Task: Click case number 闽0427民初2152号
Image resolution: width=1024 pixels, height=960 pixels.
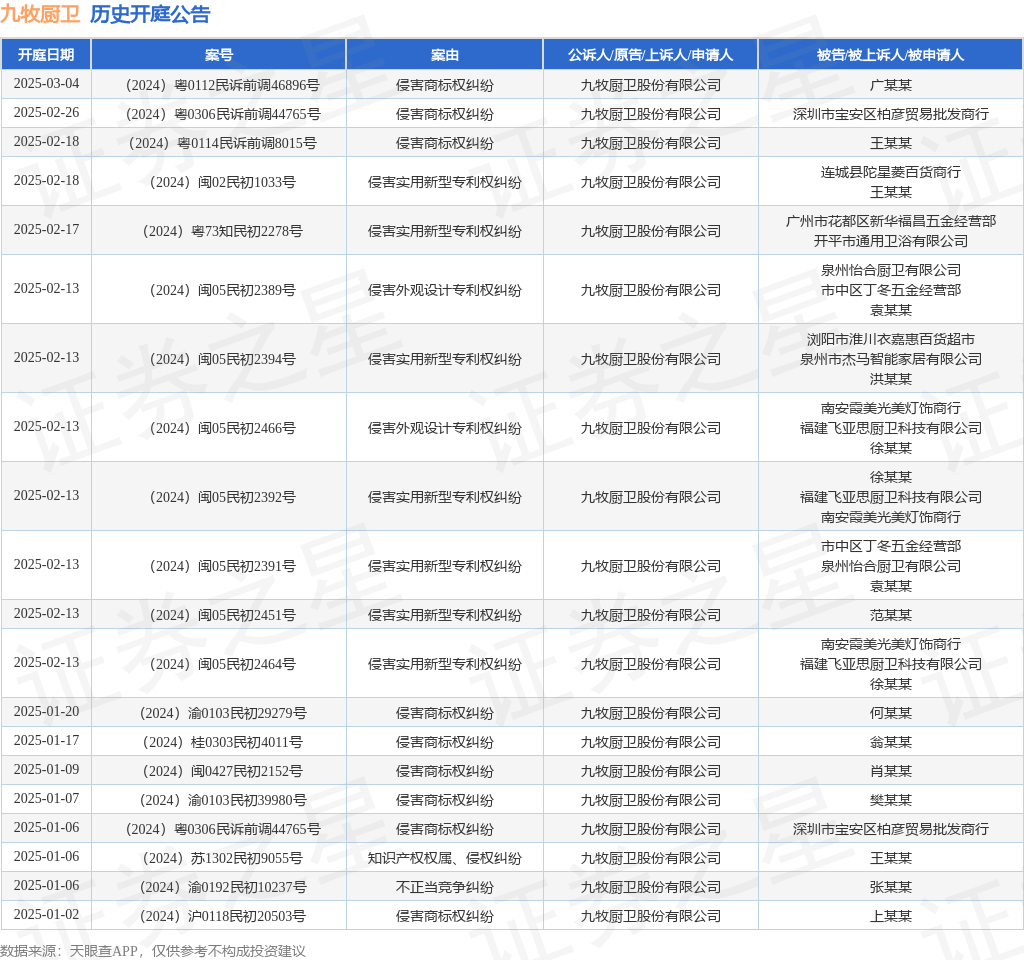Action: pyautogui.click(x=223, y=771)
